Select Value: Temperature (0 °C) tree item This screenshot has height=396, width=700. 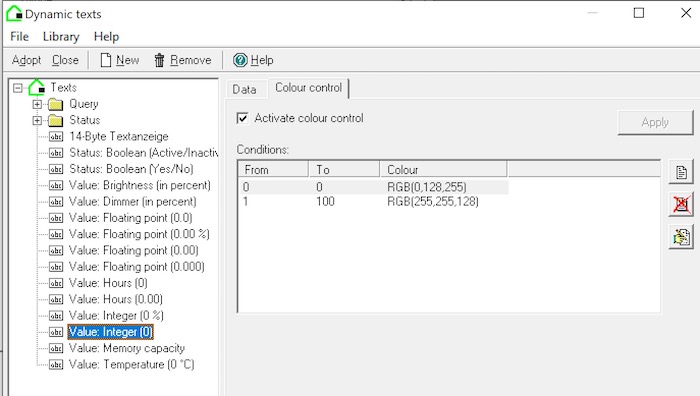pyautogui.click(x=131, y=365)
